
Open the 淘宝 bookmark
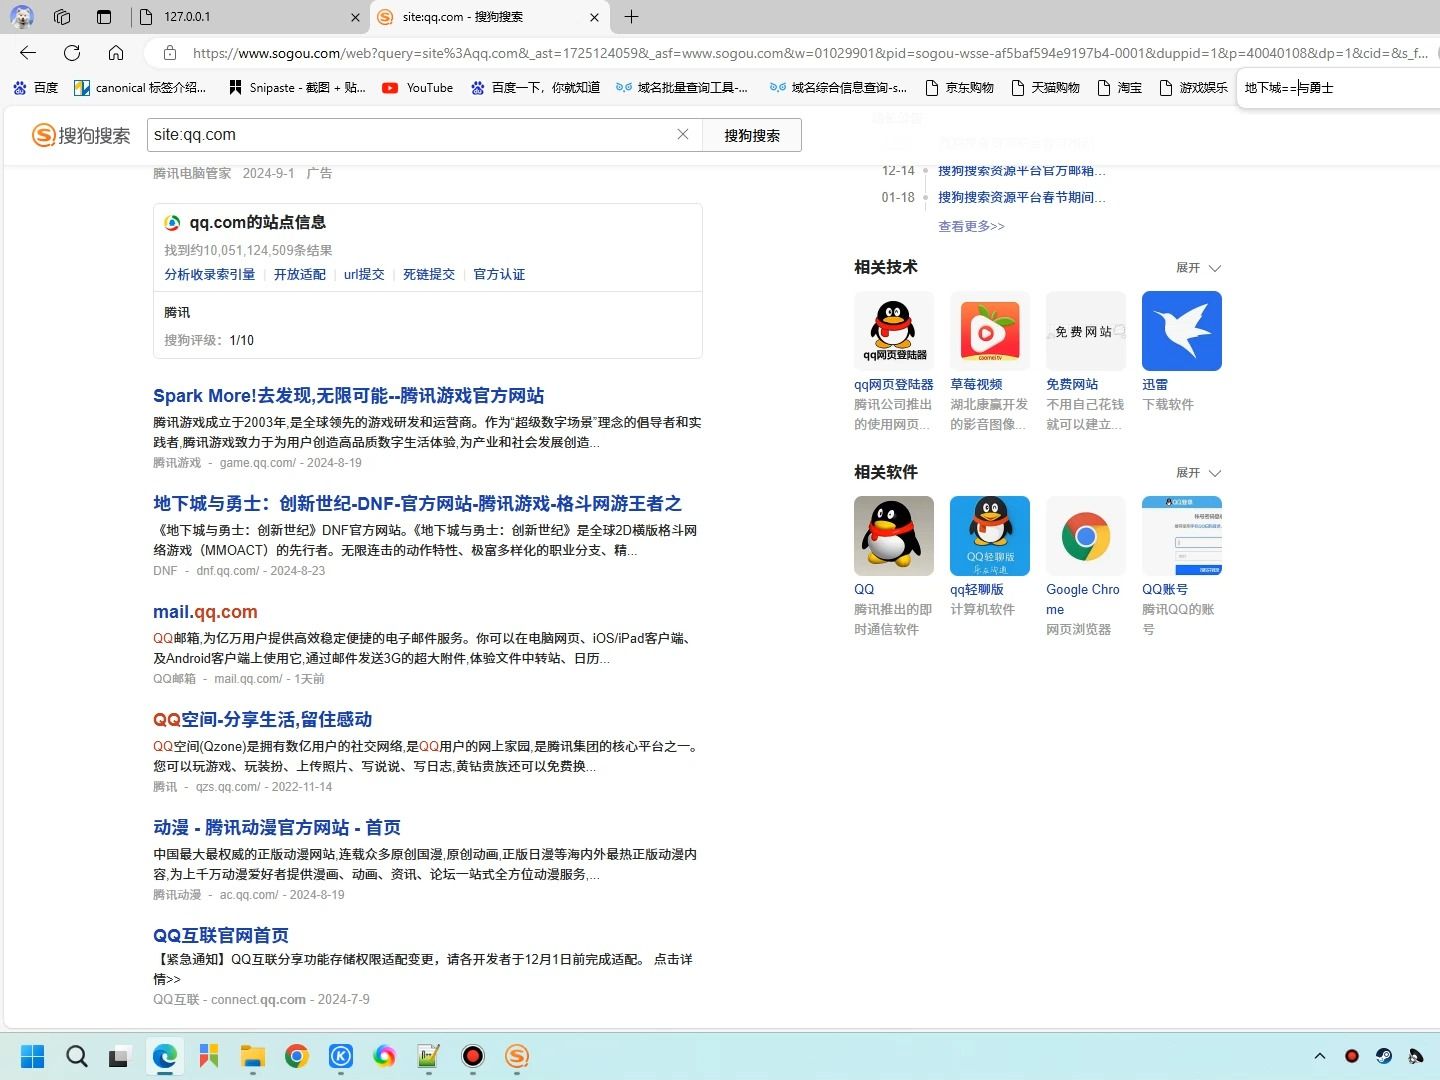[1120, 88]
